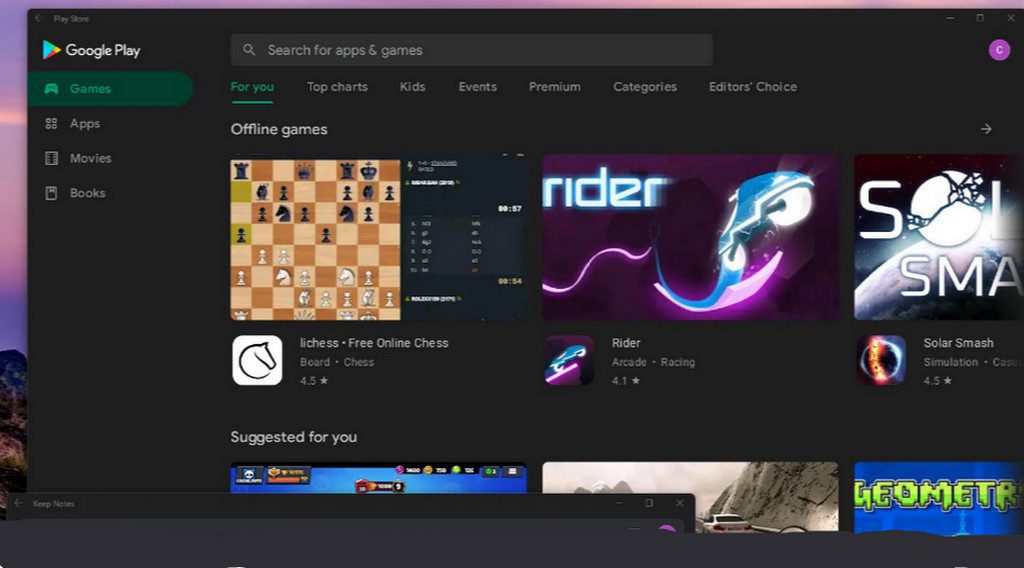The image size is (1024, 568).
Task: Expand Offline games with the arrow
Action: click(986, 129)
